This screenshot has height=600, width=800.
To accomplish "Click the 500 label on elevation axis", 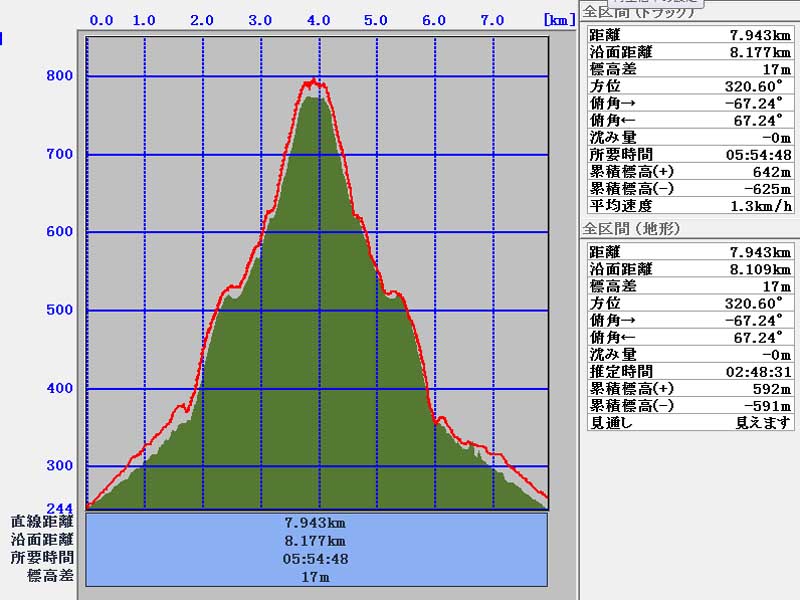I will click(x=58, y=310).
